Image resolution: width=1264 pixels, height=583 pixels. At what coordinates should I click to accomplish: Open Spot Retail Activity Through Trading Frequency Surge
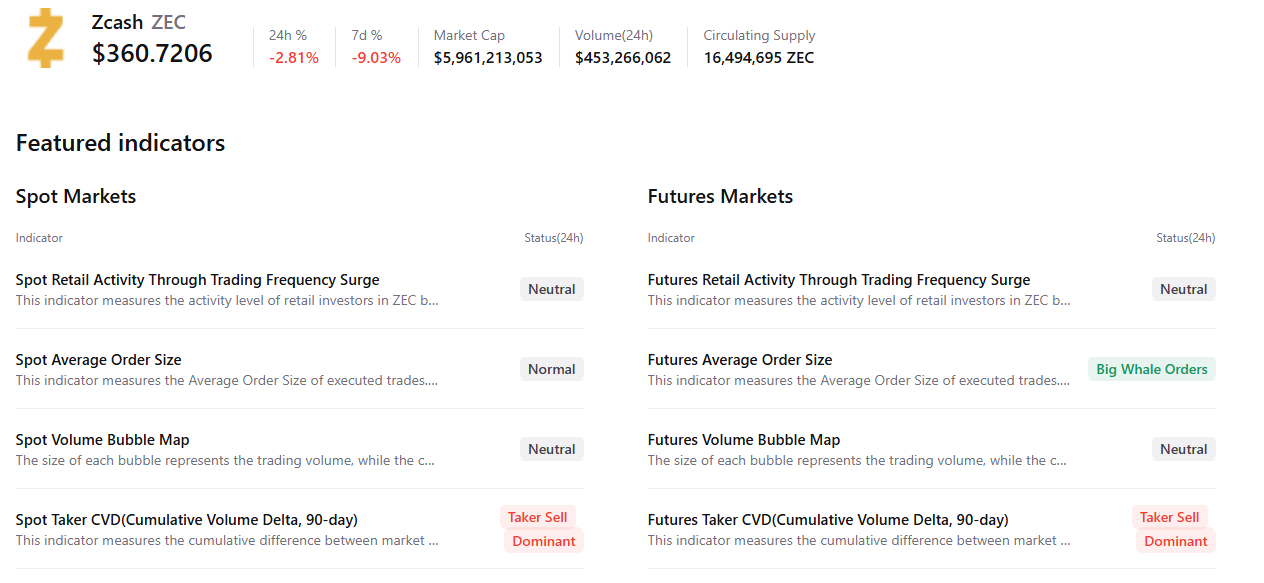[197, 280]
